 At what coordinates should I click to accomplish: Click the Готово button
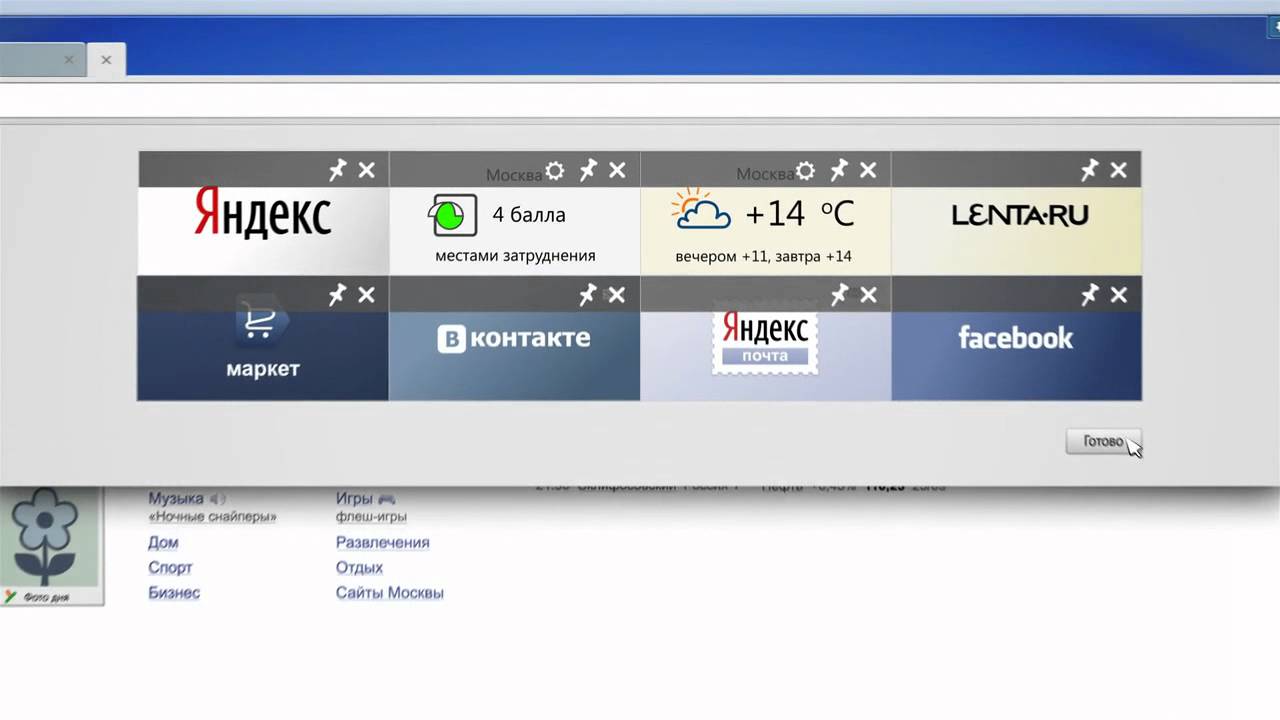pyautogui.click(x=1102, y=442)
